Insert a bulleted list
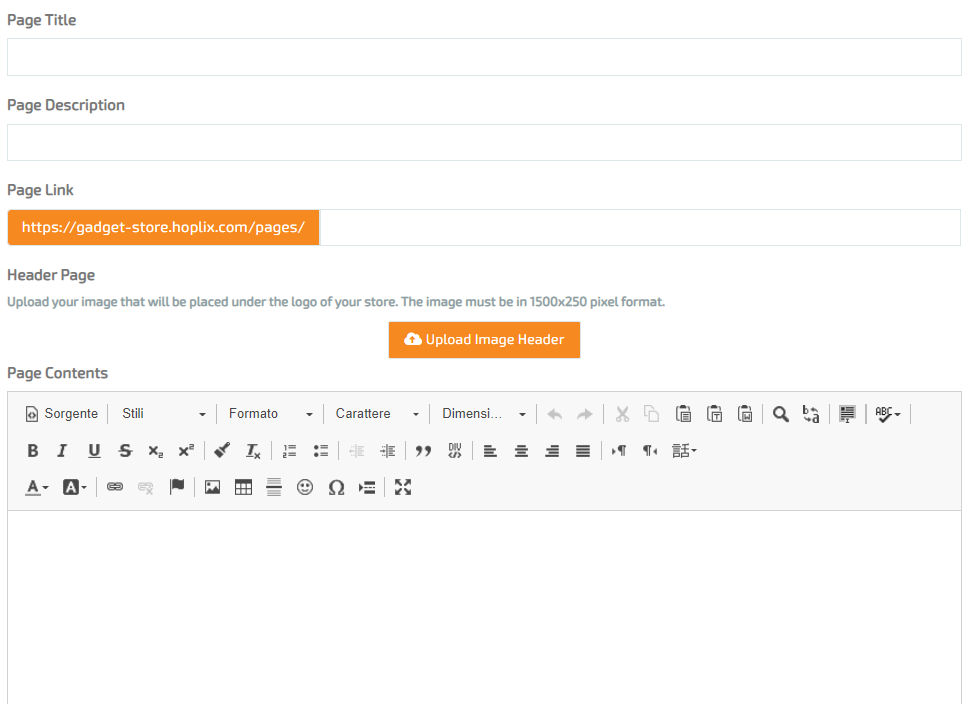Screen dimensions: 971x704 [x=320, y=451]
